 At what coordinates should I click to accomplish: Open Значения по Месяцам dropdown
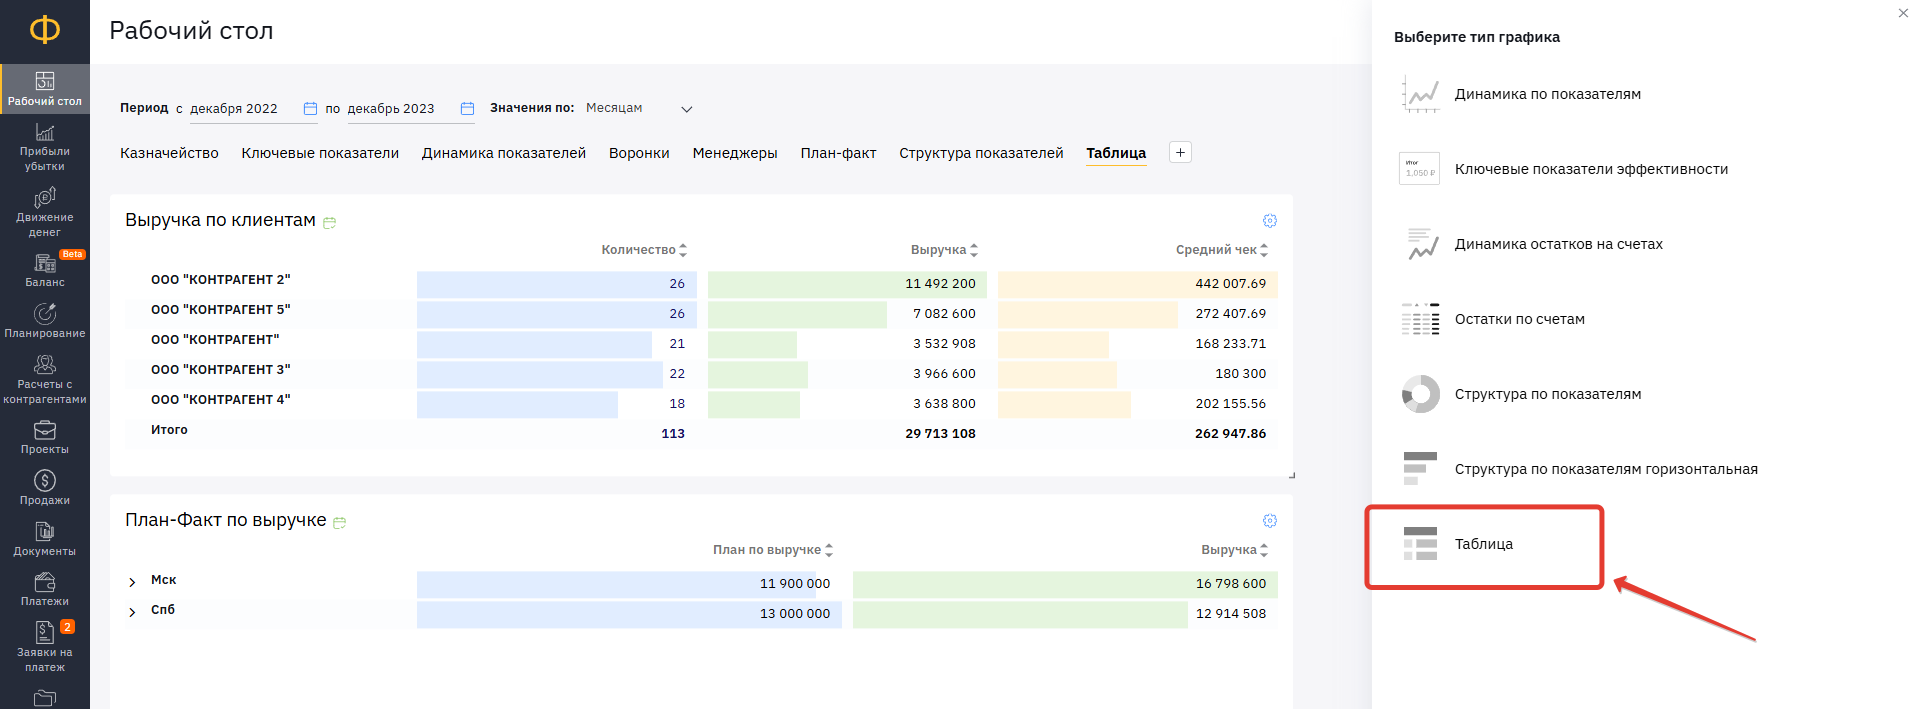coord(638,108)
